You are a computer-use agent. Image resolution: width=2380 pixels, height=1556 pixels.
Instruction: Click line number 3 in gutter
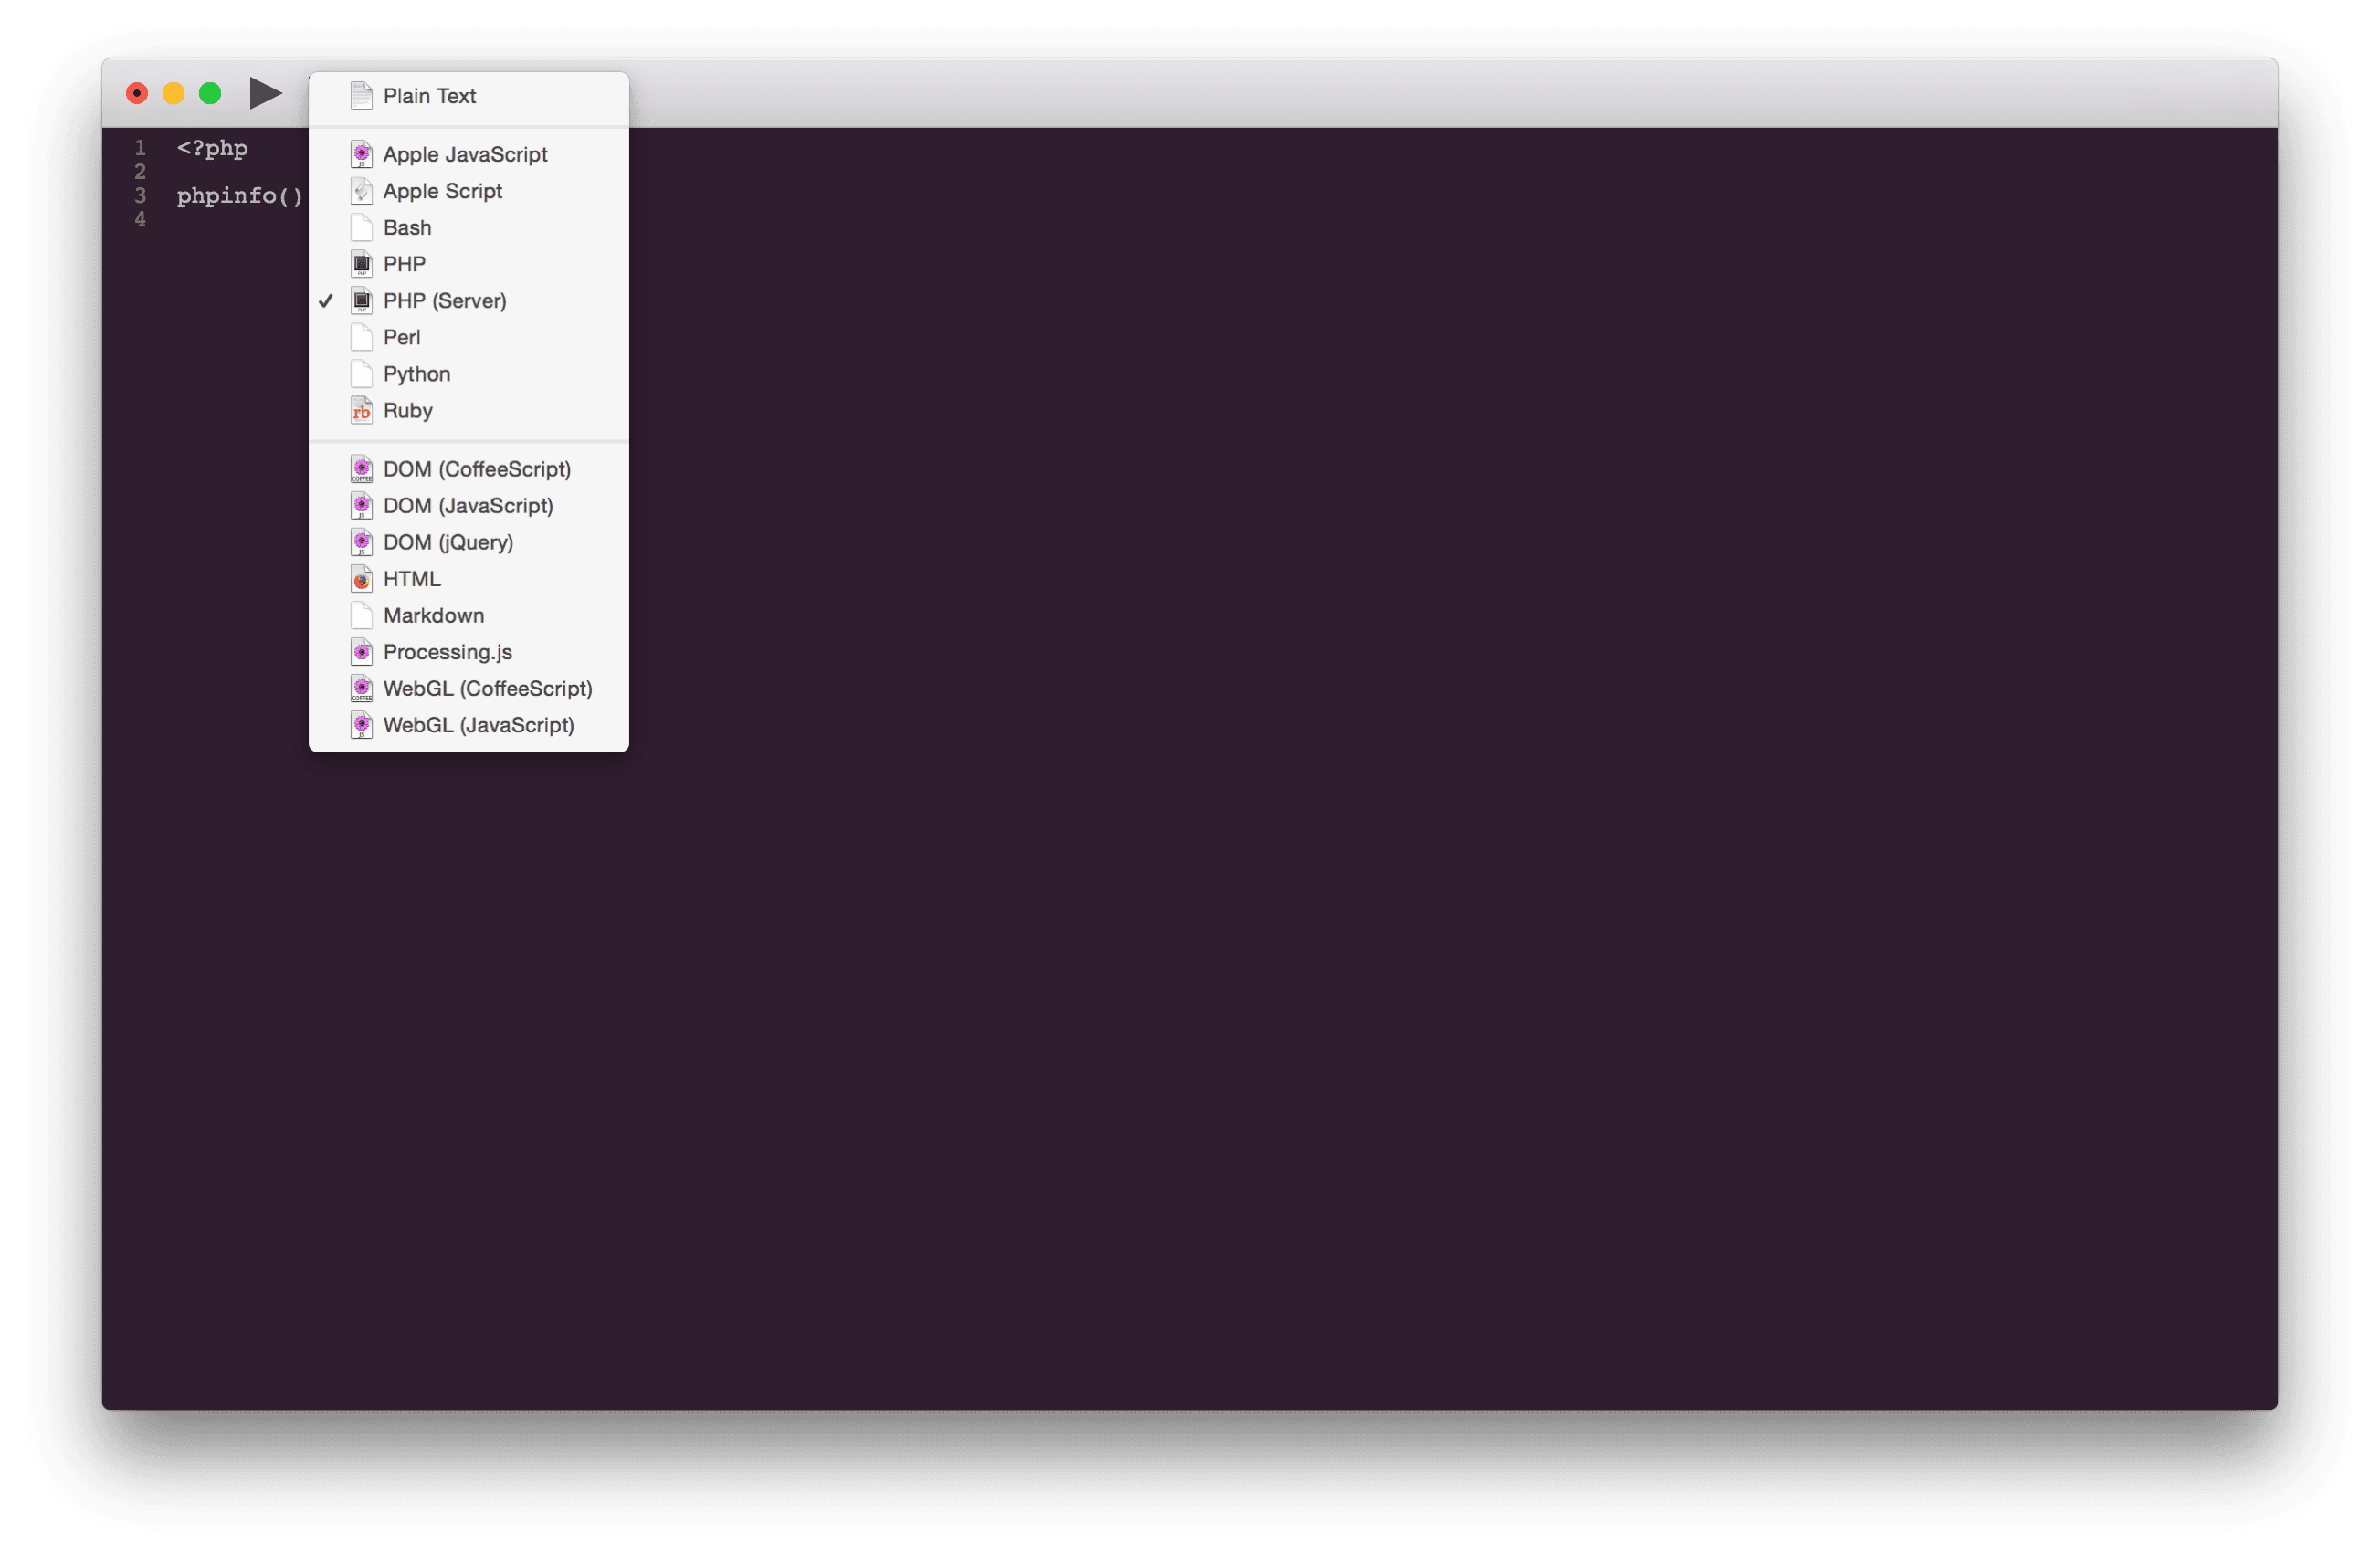point(140,196)
